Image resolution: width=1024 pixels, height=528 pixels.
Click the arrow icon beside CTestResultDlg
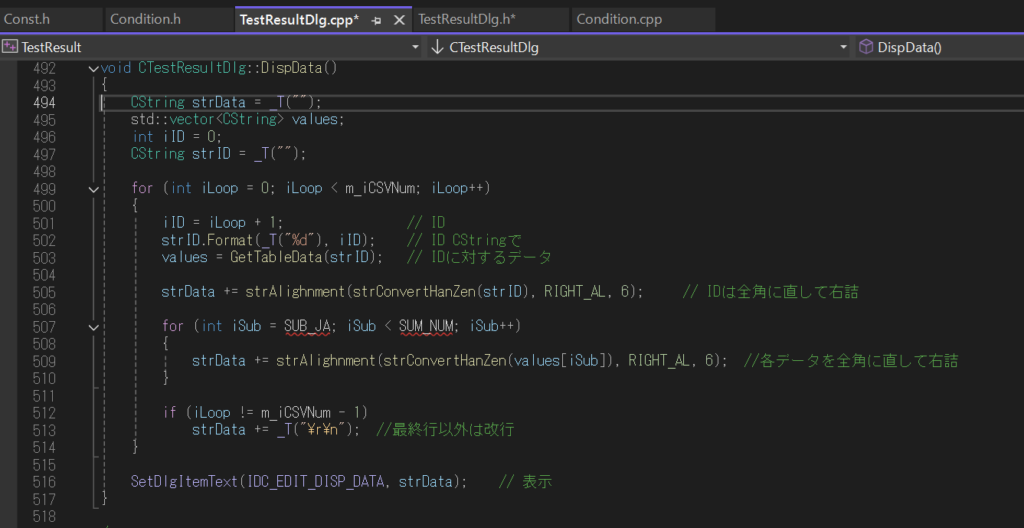tap(437, 47)
